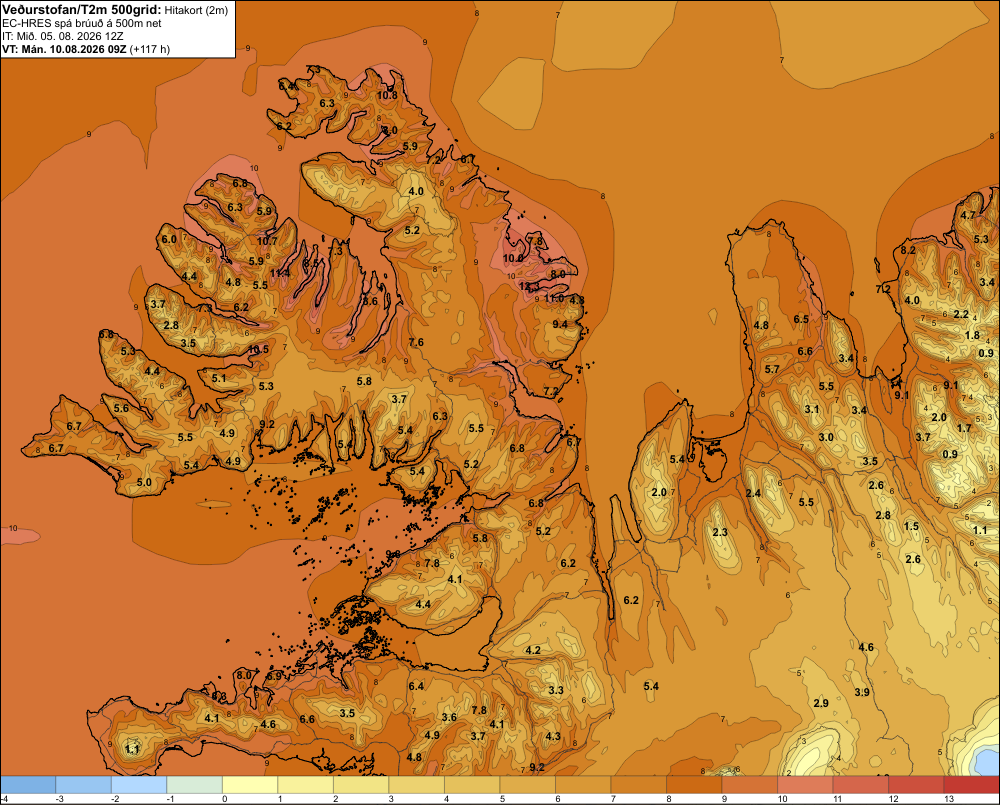Screen dimensions: 1000x805
Task: Click the 'VT: Mán. 10.08.2026 09Z' valid time
Action: [x=64, y=49]
